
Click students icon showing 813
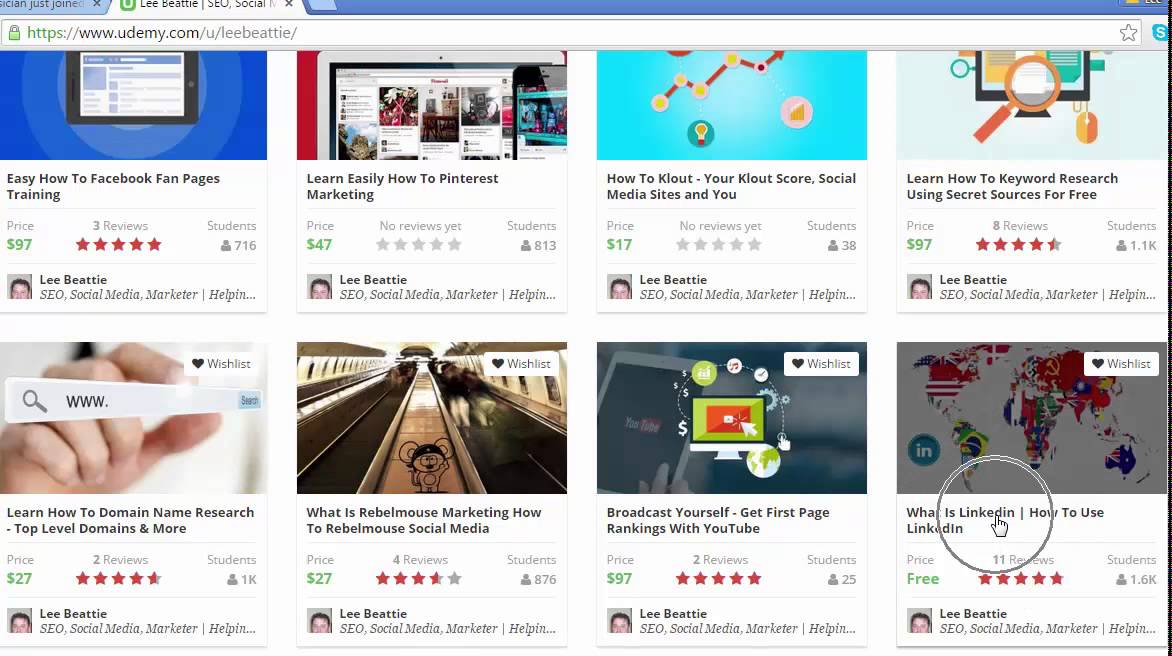click(525, 245)
